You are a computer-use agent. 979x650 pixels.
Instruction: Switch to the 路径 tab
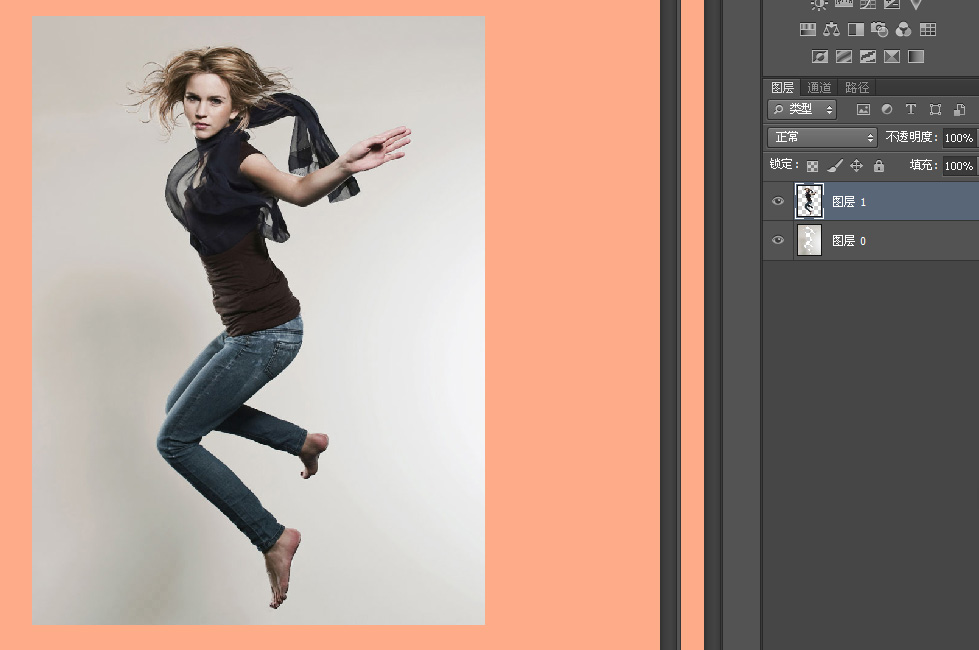click(857, 88)
